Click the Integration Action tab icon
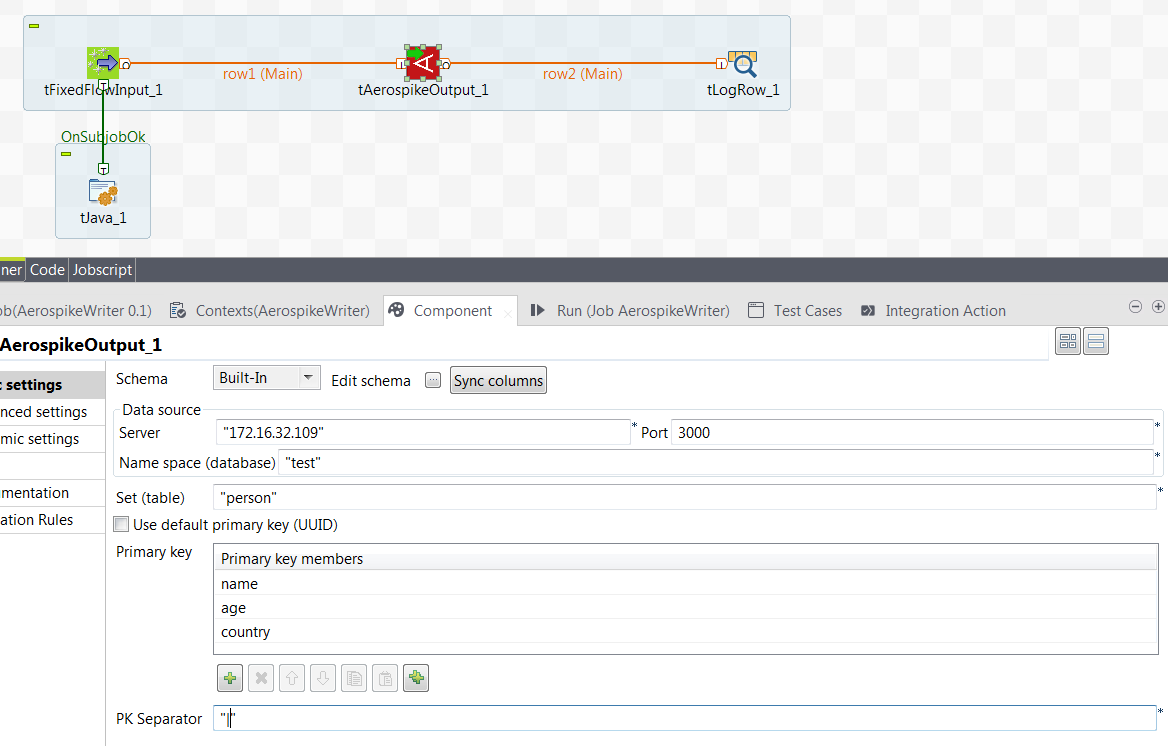The height and width of the screenshot is (746, 1168). (868, 311)
